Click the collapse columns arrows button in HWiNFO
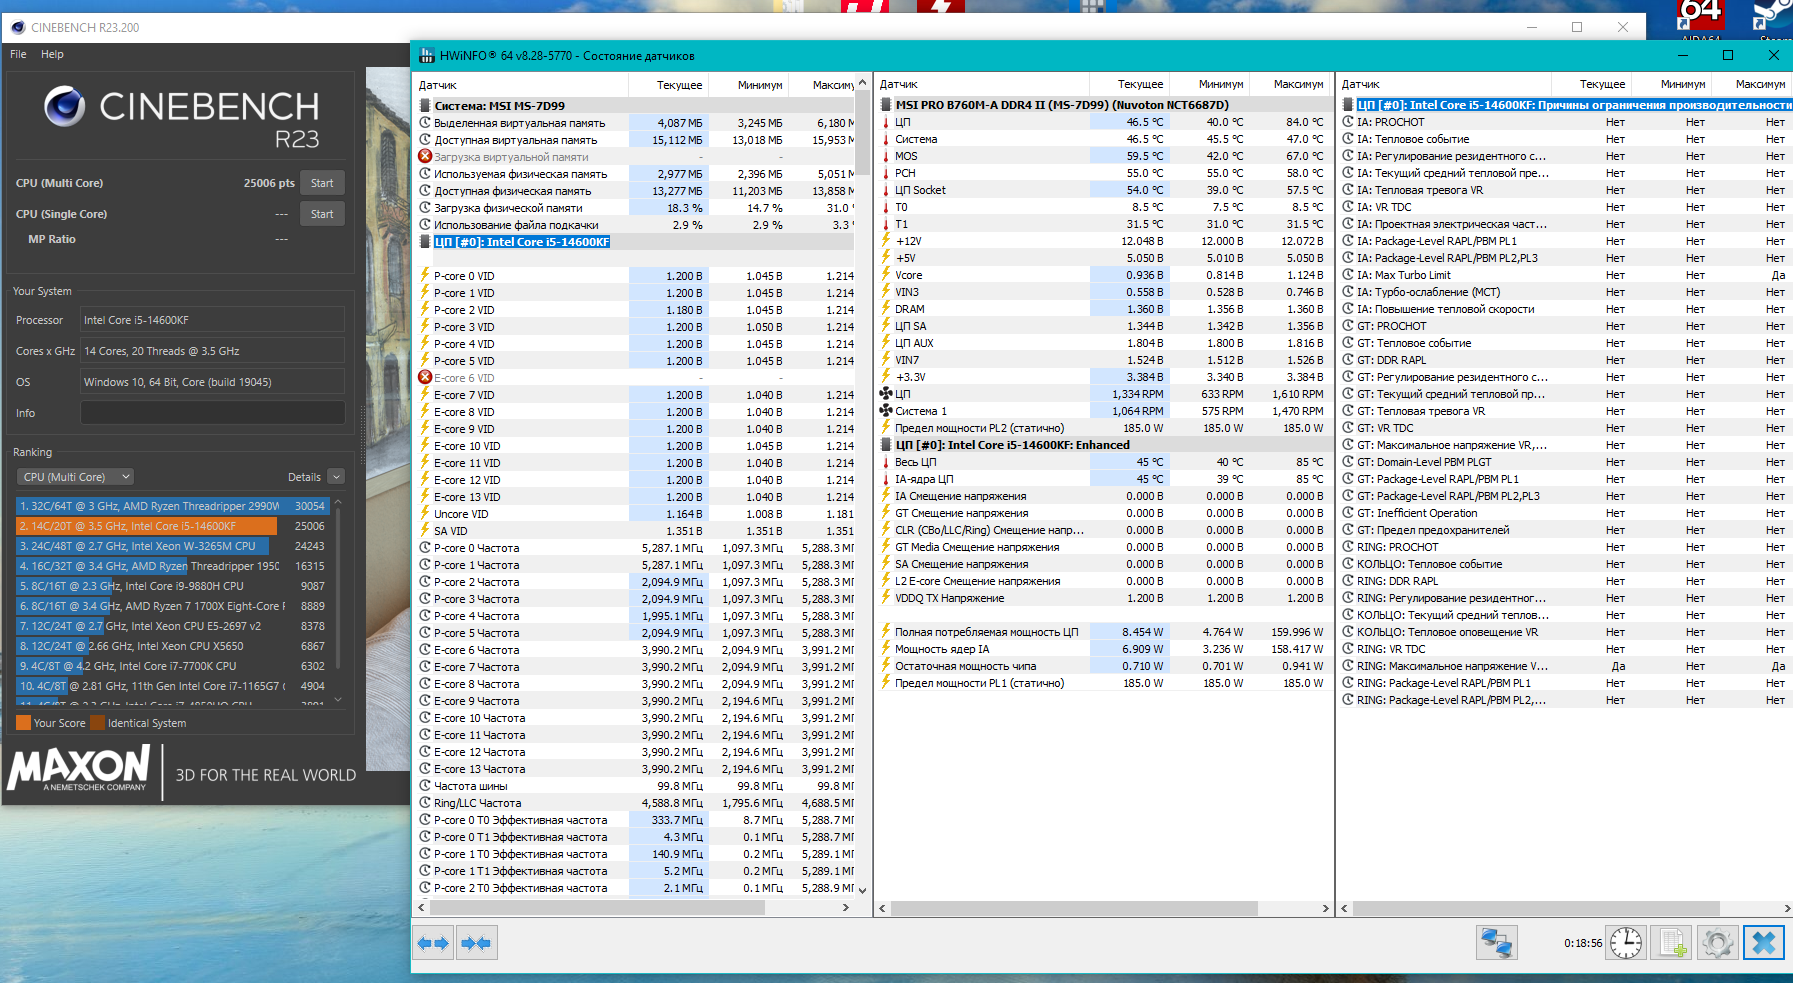This screenshot has width=1793, height=983. [x=476, y=943]
